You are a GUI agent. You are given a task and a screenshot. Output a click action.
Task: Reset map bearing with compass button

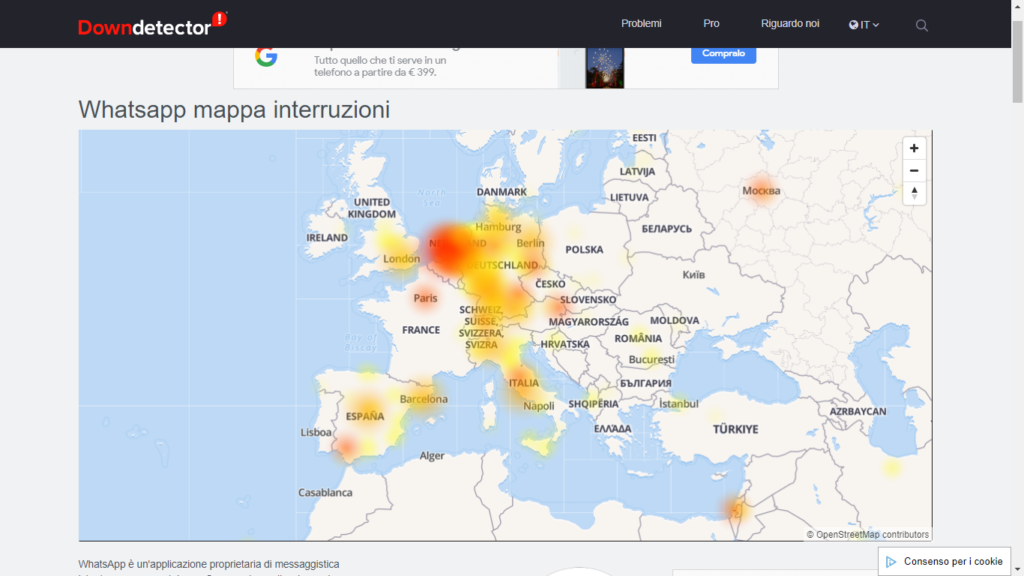click(x=914, y=193)
